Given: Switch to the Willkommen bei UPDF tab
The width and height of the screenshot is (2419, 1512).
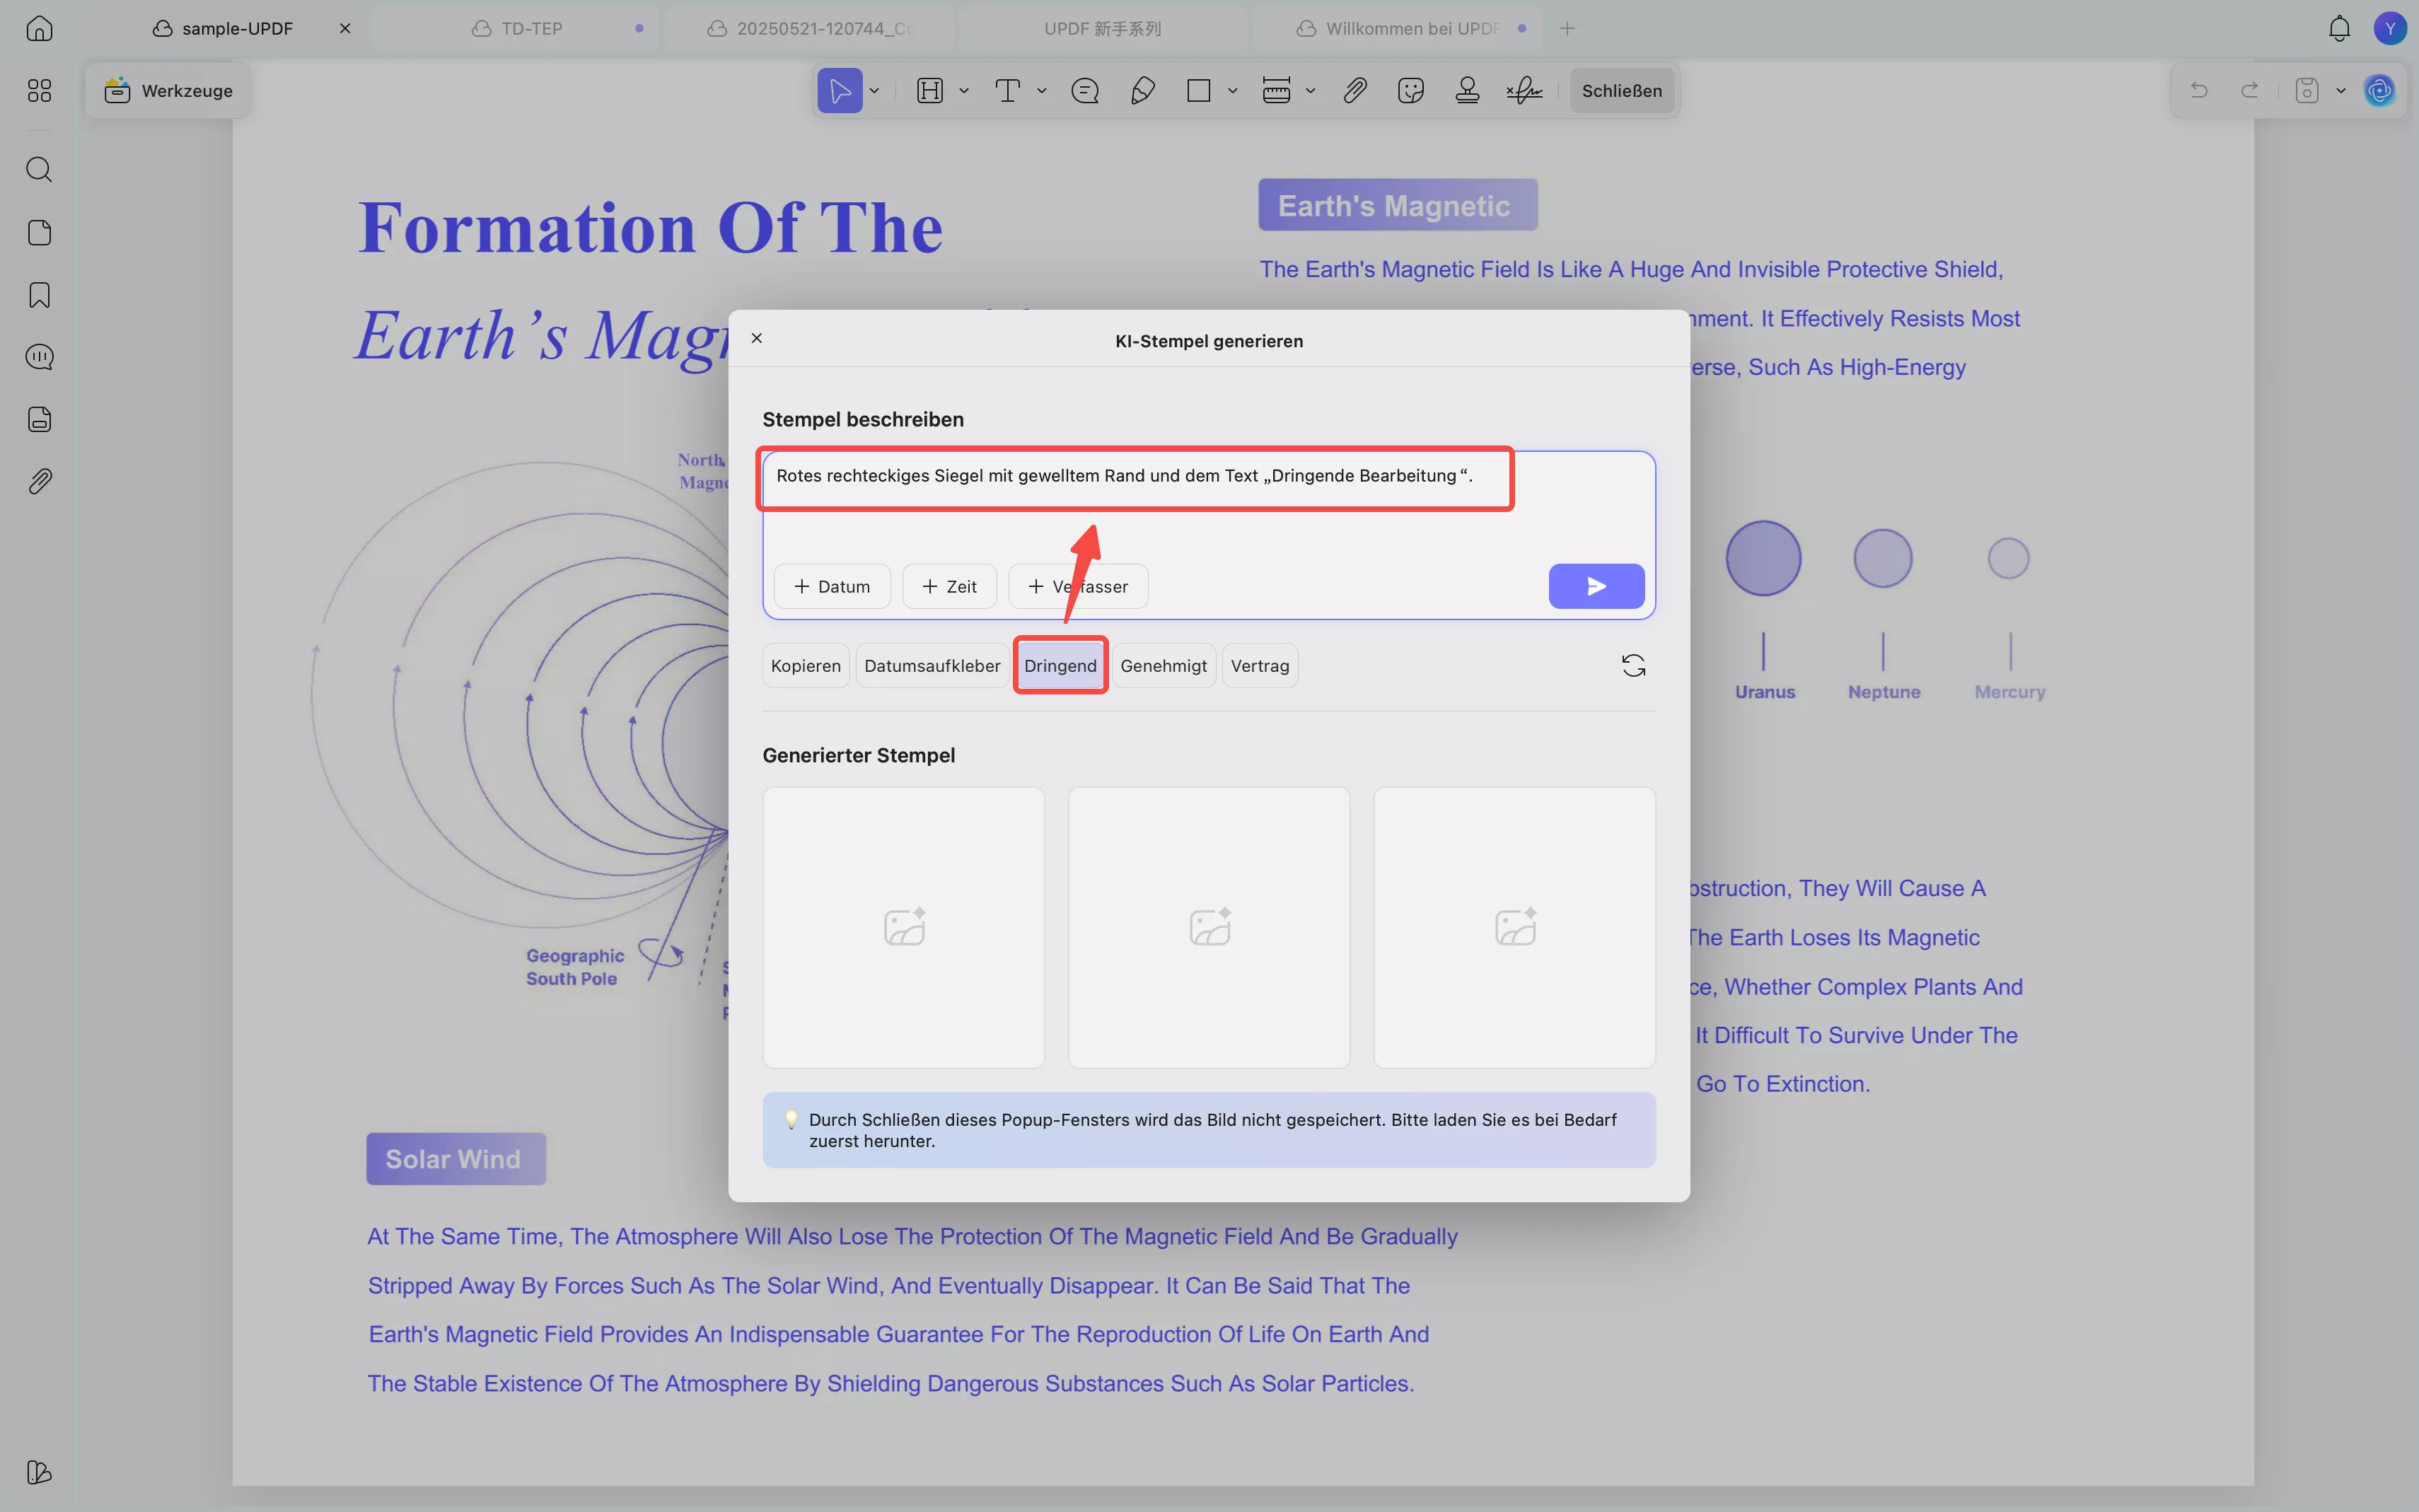Looking at the screenshot, I should point(1410,29).
